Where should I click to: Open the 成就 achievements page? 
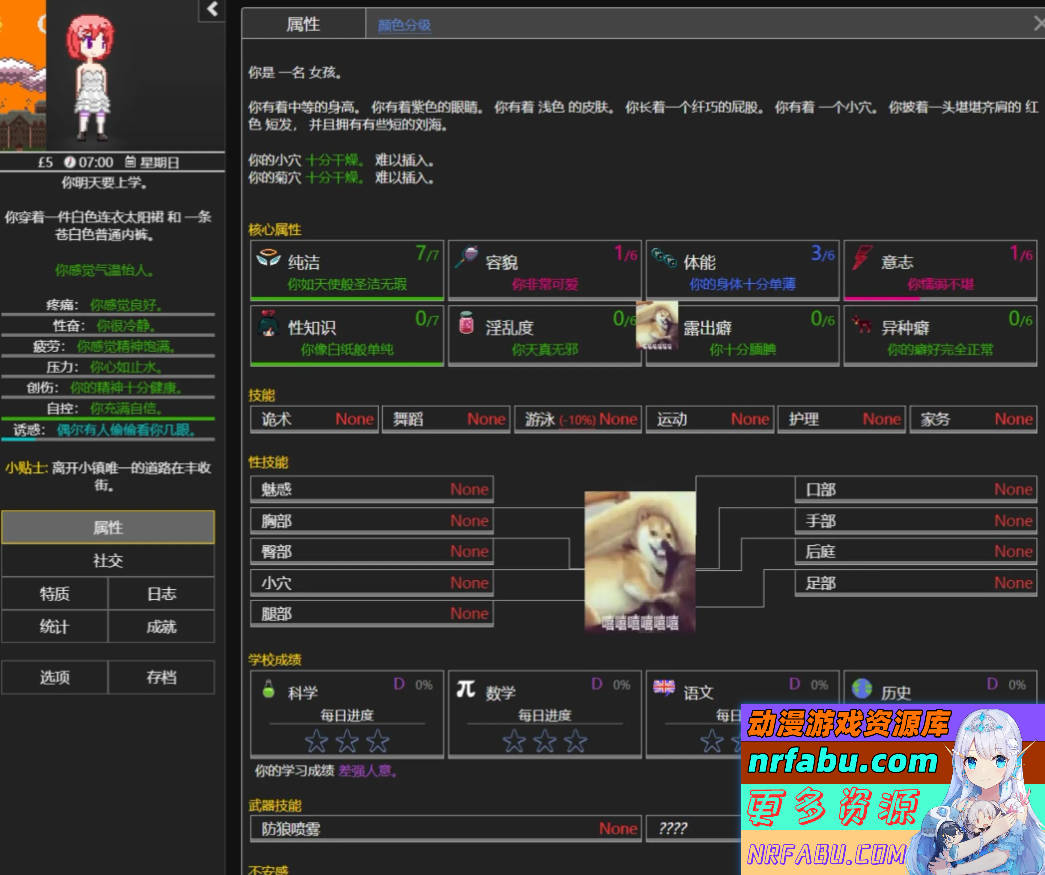(161, 627)
